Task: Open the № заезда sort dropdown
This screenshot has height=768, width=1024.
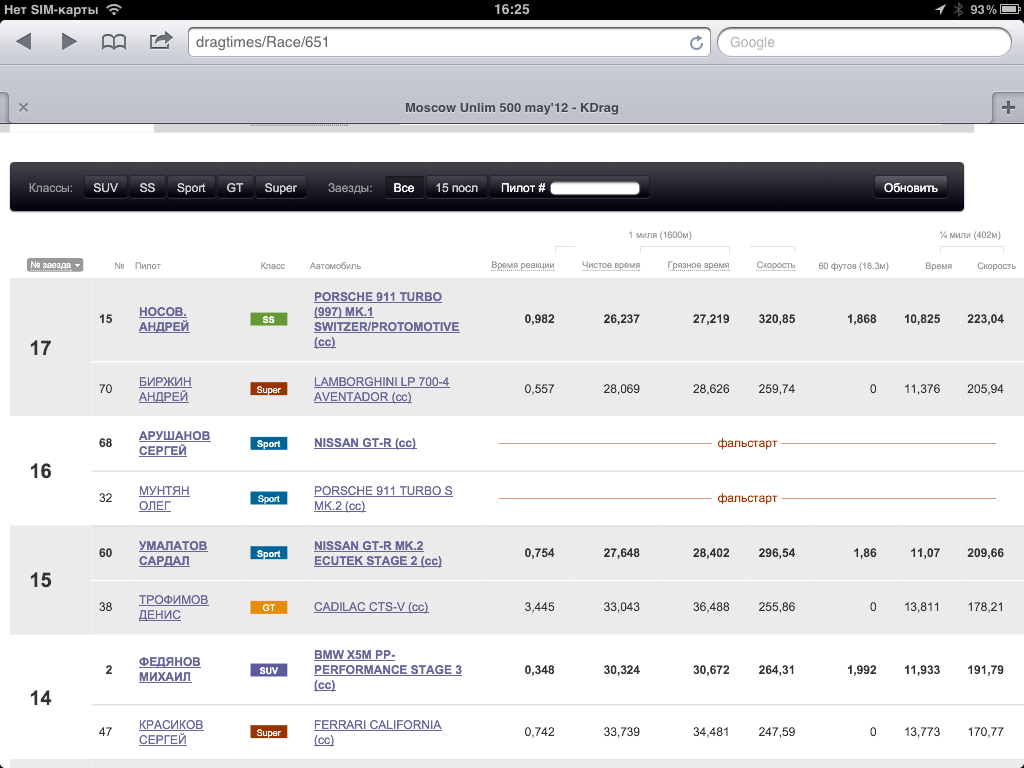Action: (x=55, y=265)
